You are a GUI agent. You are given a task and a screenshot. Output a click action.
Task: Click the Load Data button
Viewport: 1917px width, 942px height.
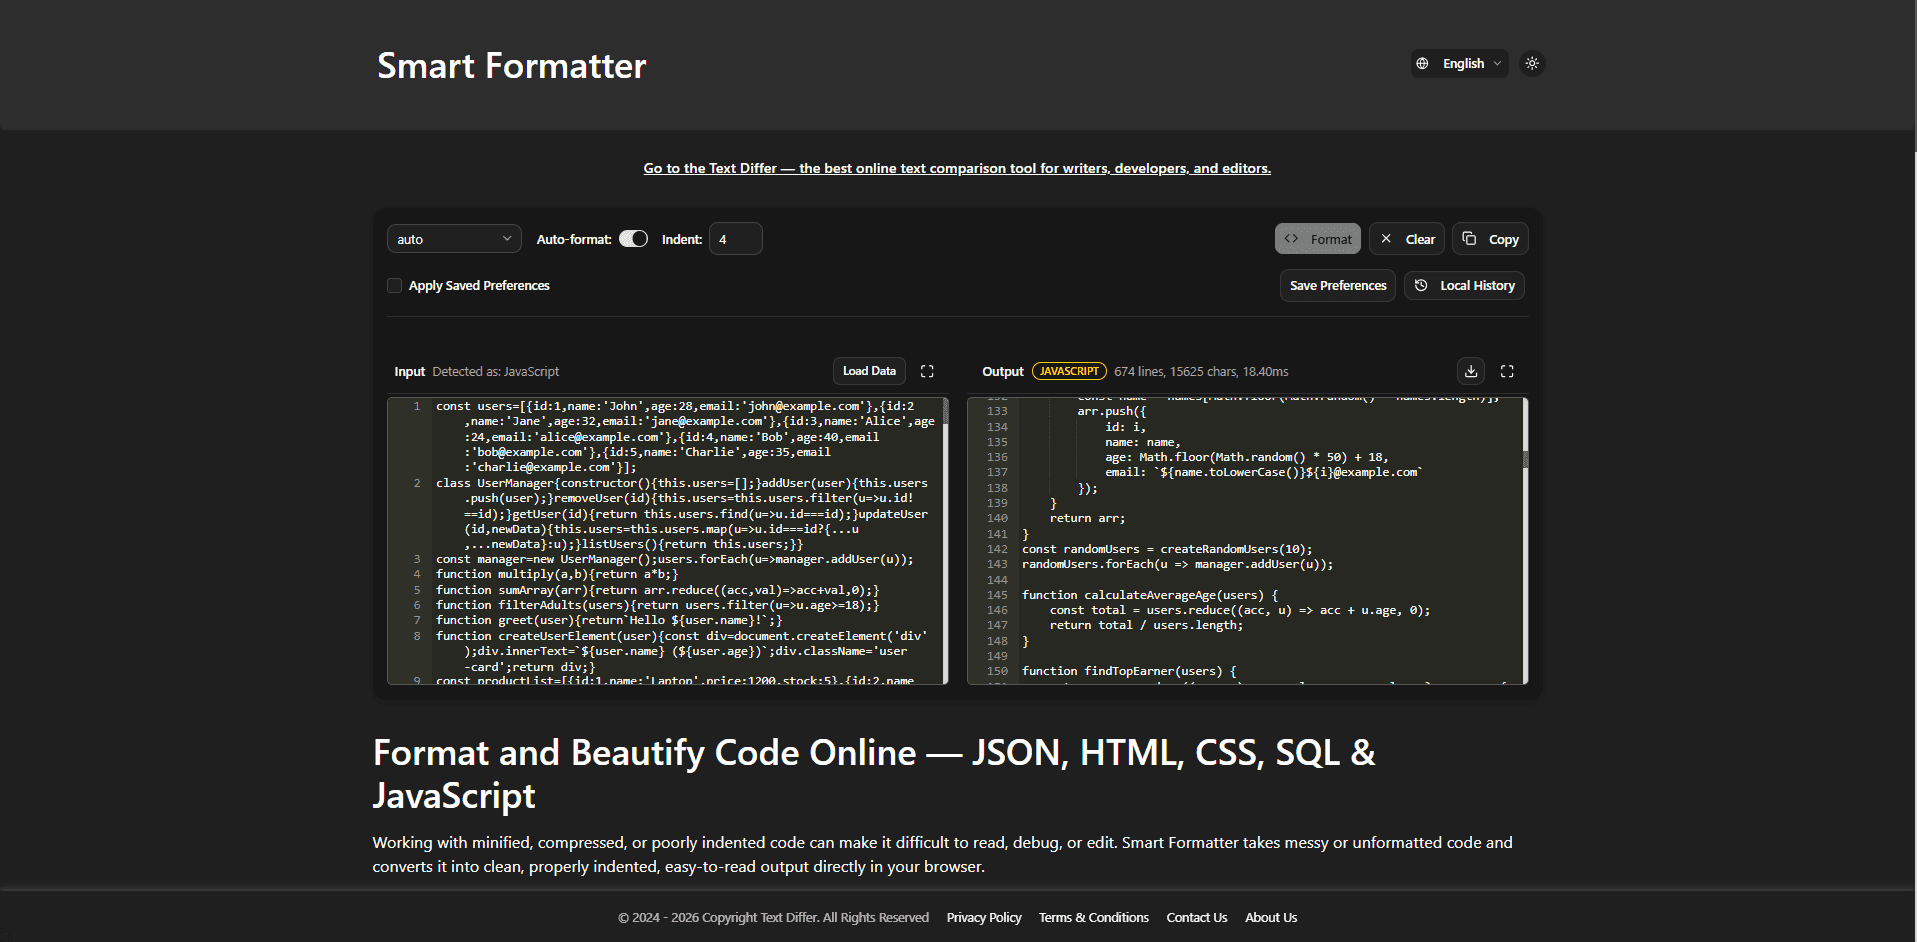click(x=869, y=371)
